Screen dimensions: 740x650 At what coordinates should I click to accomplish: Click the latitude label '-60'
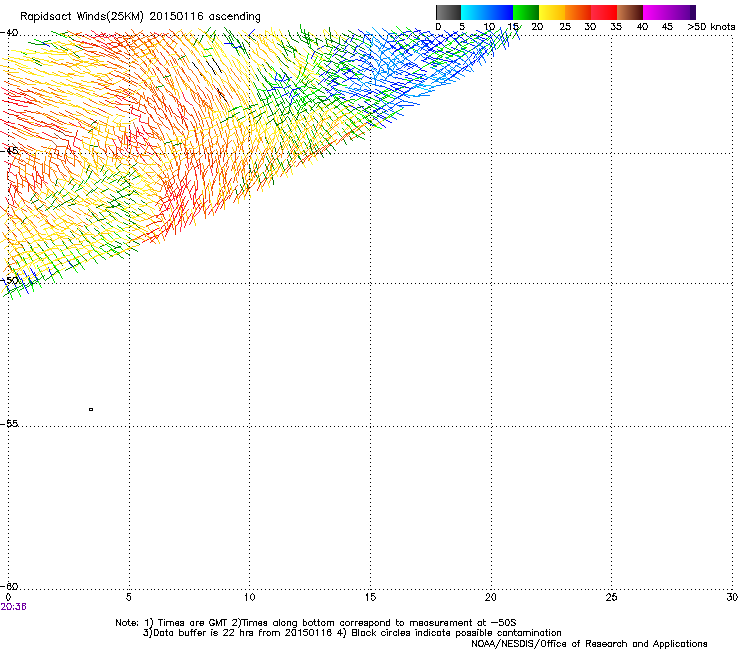click(10, 586)
